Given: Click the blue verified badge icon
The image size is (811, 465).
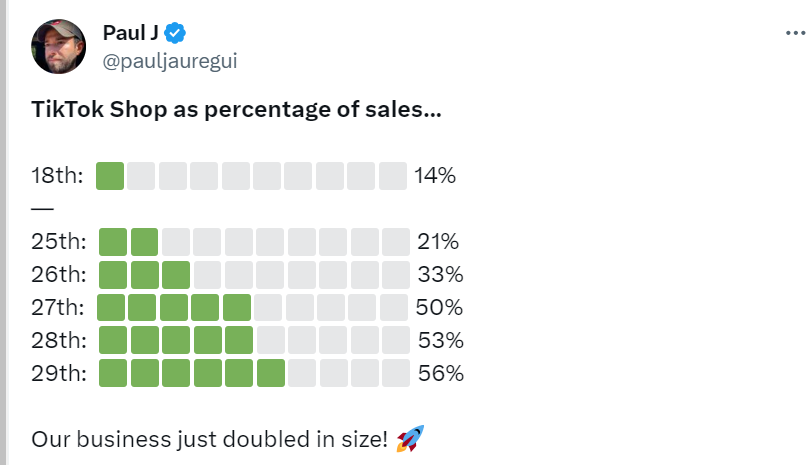Looking at the screenshot, I should (x=175, y=34).
